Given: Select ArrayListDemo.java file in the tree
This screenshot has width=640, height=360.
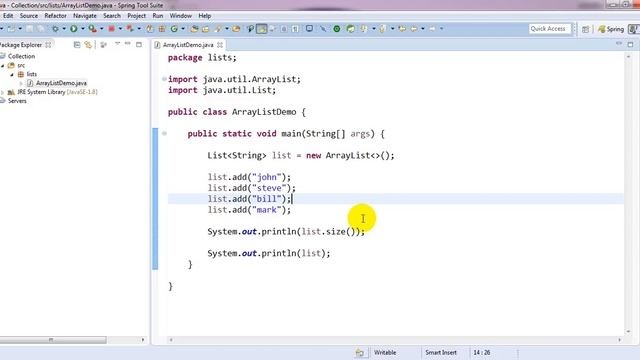Looking at the screenshot, I should click(61, 83).
